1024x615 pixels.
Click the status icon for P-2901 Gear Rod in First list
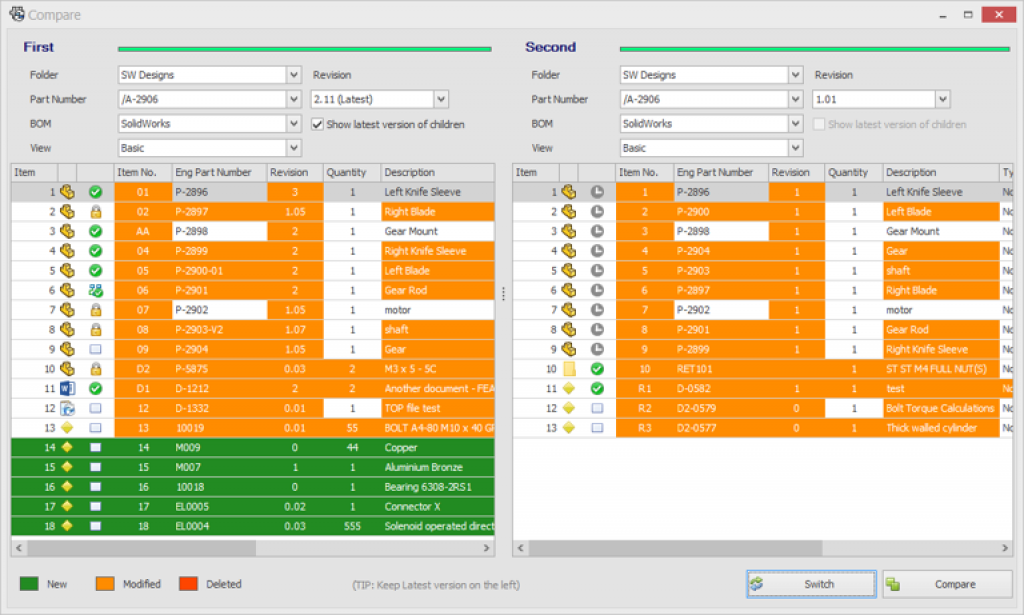(96, 290)
